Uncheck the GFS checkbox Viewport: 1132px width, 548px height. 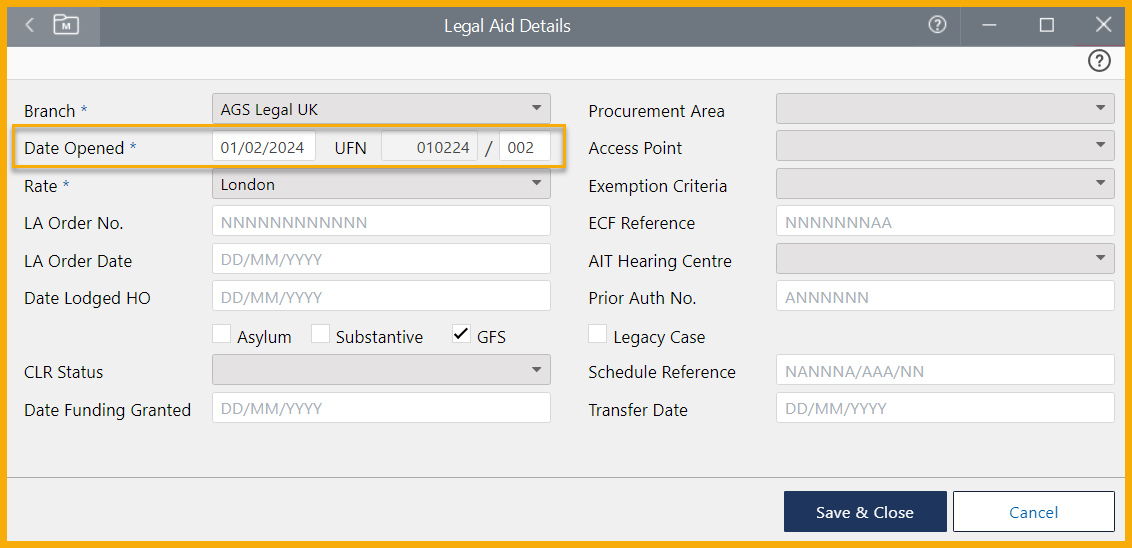coord(461,335)
